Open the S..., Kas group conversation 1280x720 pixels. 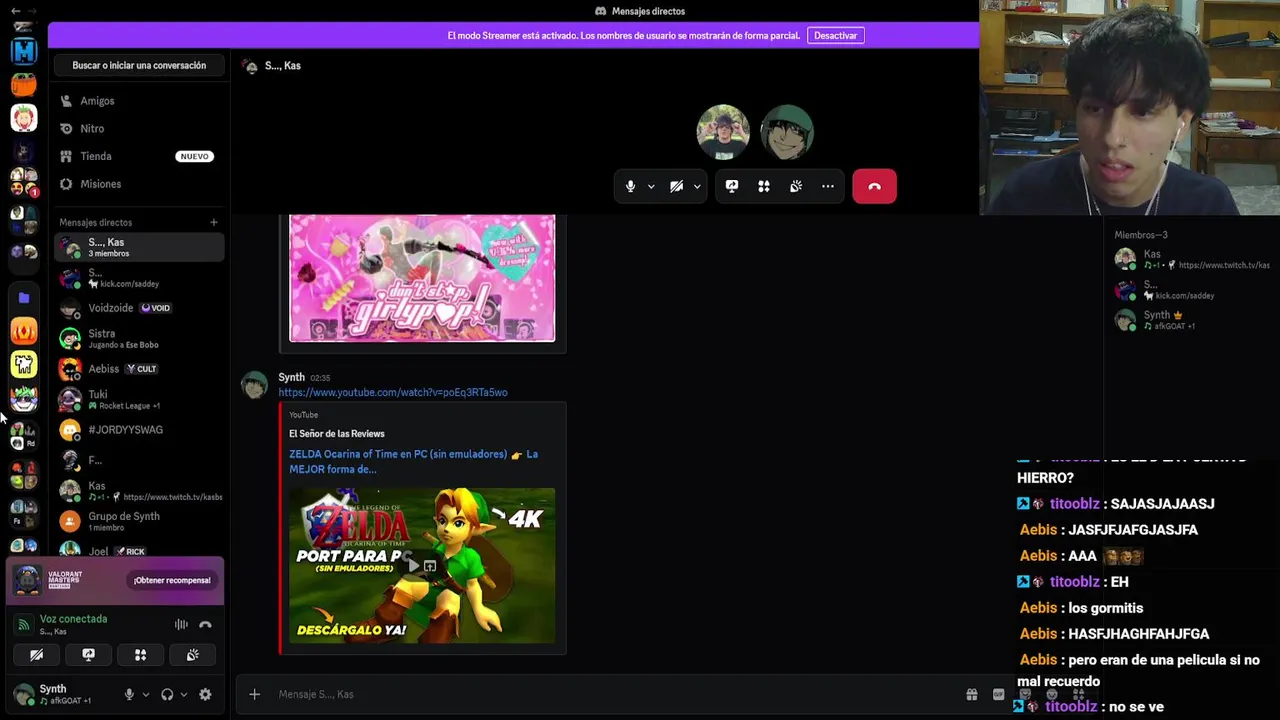pos(139,247)
